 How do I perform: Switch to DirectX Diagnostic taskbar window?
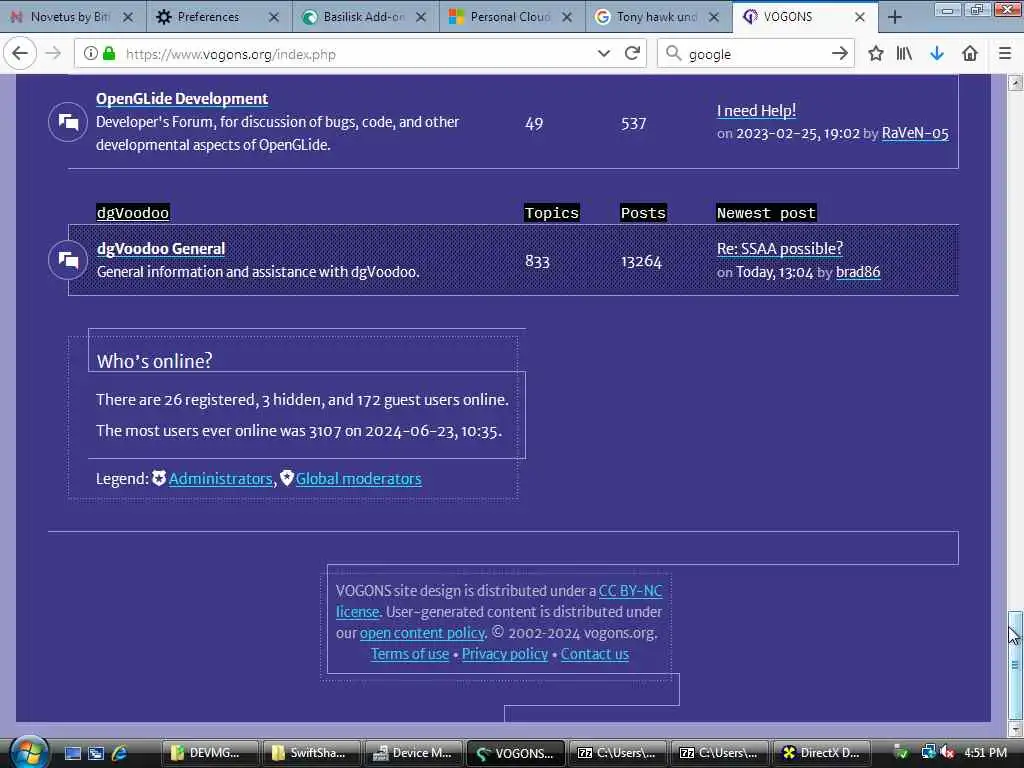[x=823, y=753]
